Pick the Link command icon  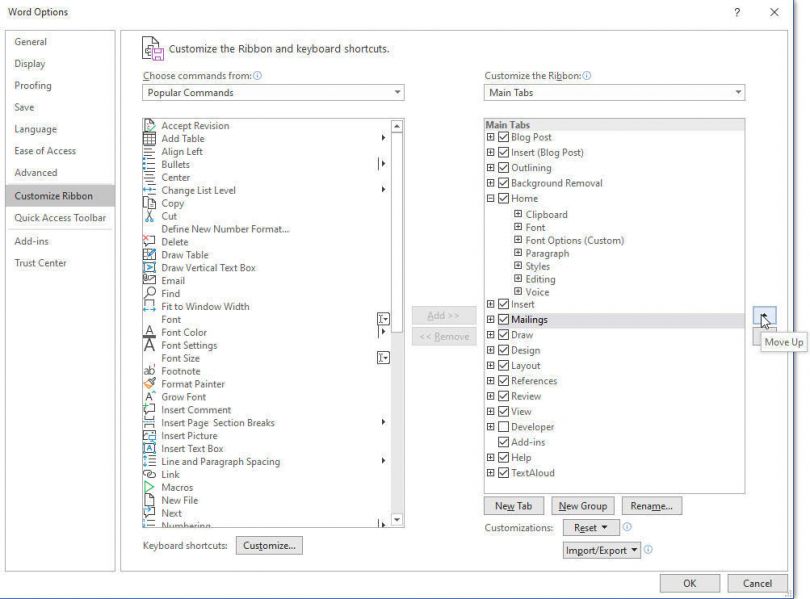point(148,474)
